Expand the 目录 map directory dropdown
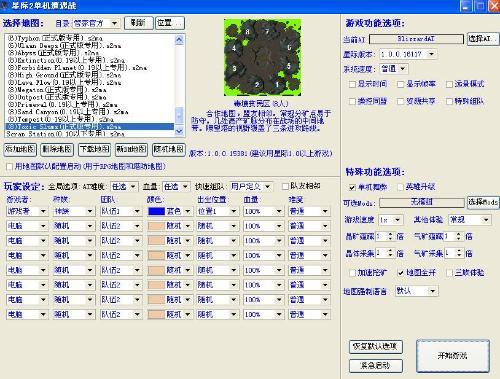The image size is (500, 379). [114, 23]
